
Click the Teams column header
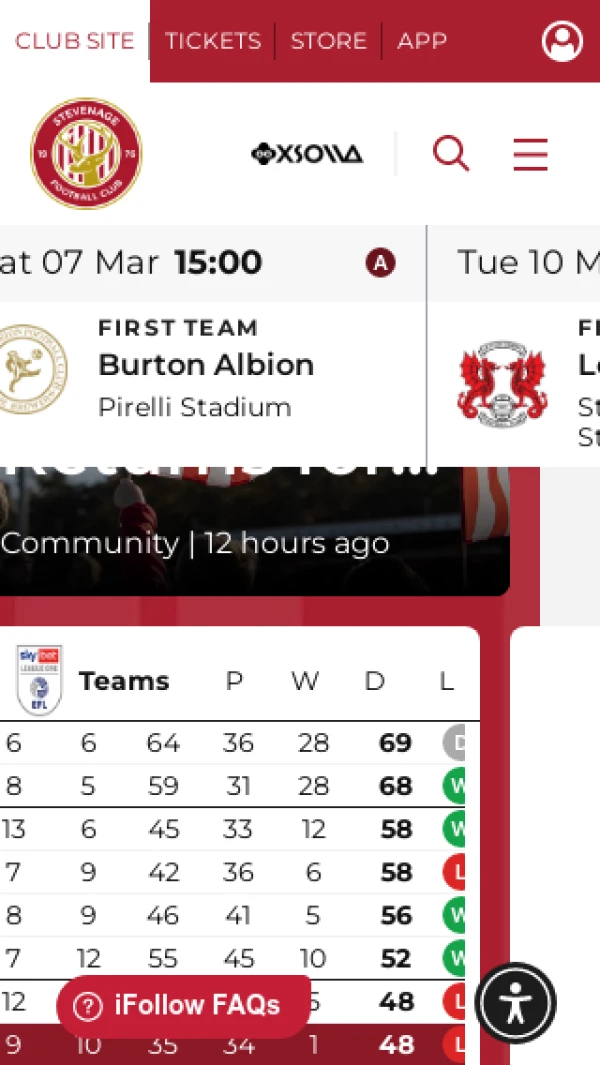[124, 681]
